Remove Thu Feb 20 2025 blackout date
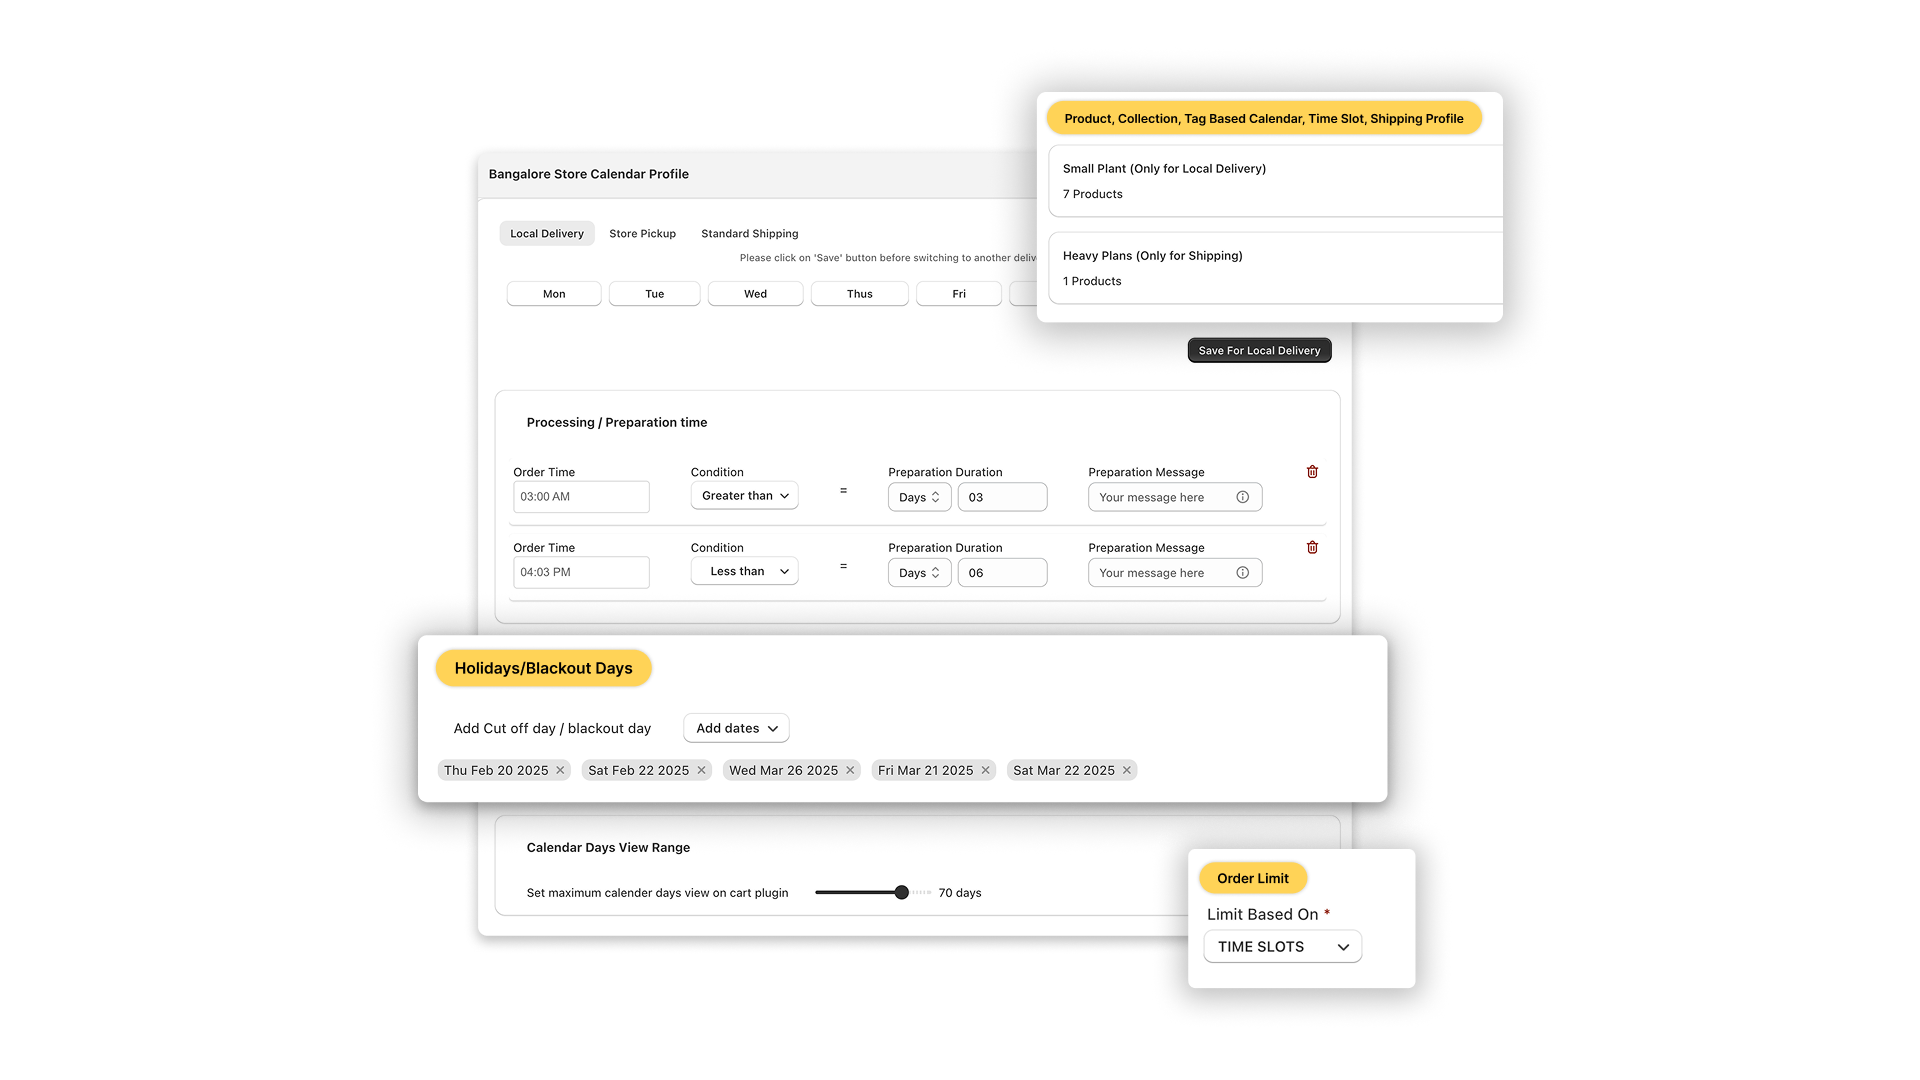The width and height of the screenshot is (1920, 1080). pos(560,770)
